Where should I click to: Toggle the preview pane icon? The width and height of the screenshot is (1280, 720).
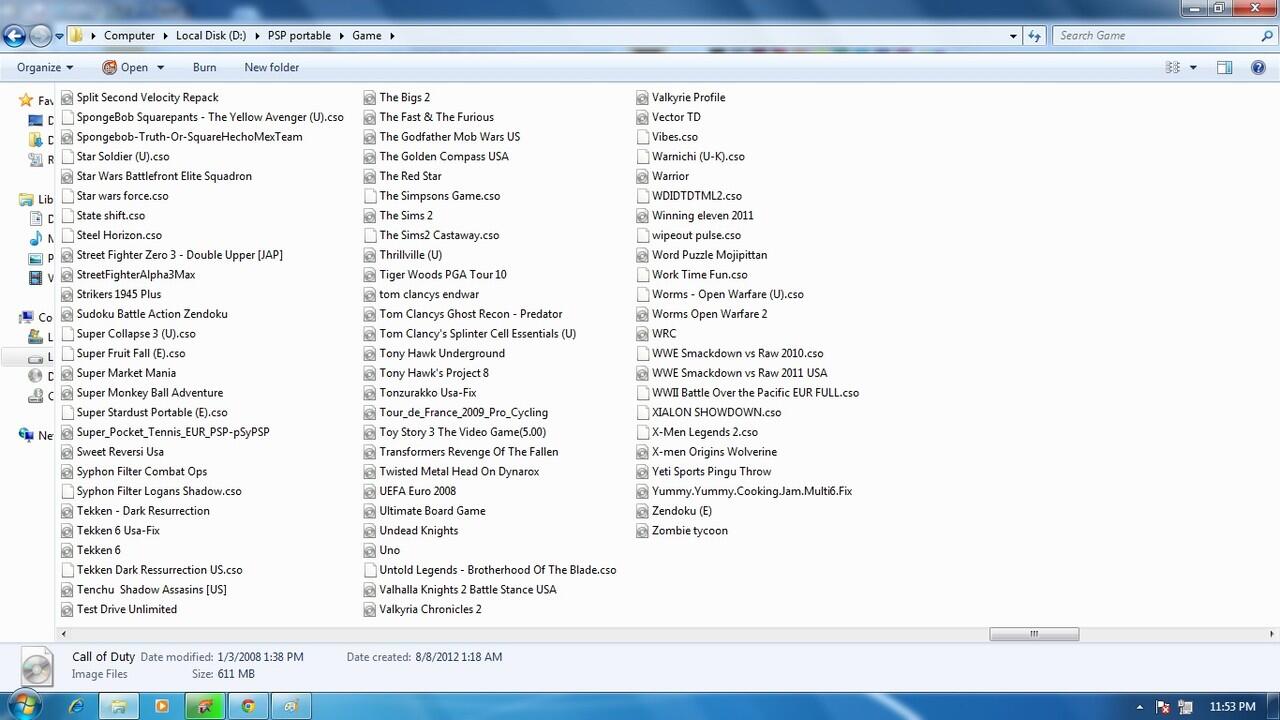coord(1224,68)
